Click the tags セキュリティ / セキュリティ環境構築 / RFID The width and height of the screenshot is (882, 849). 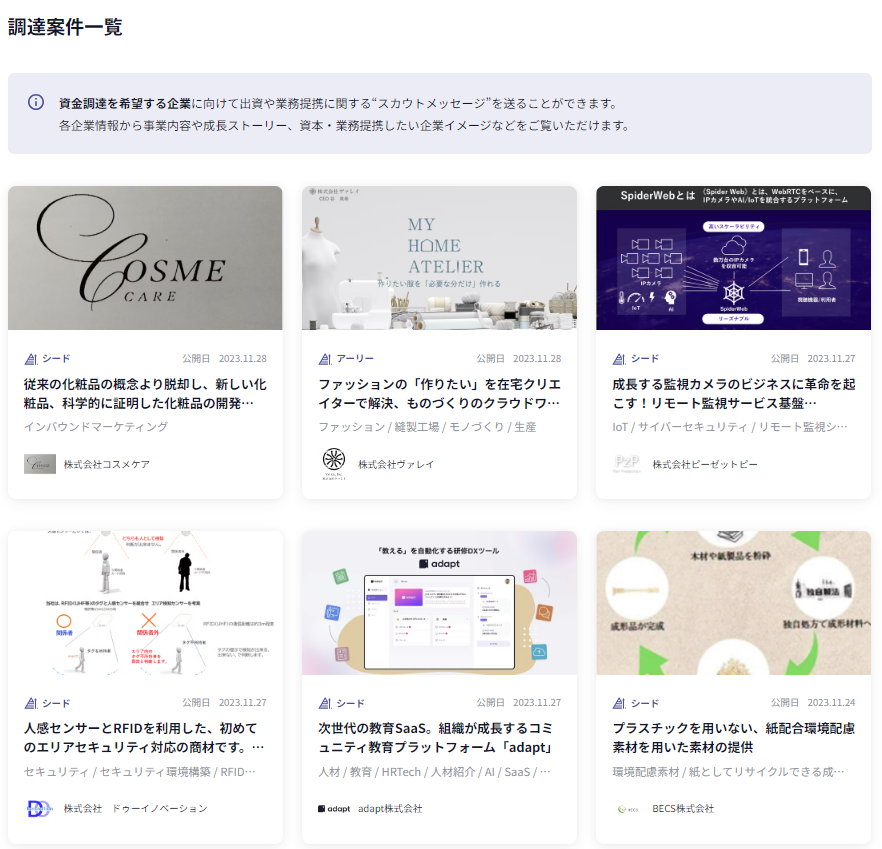point(140,771)
